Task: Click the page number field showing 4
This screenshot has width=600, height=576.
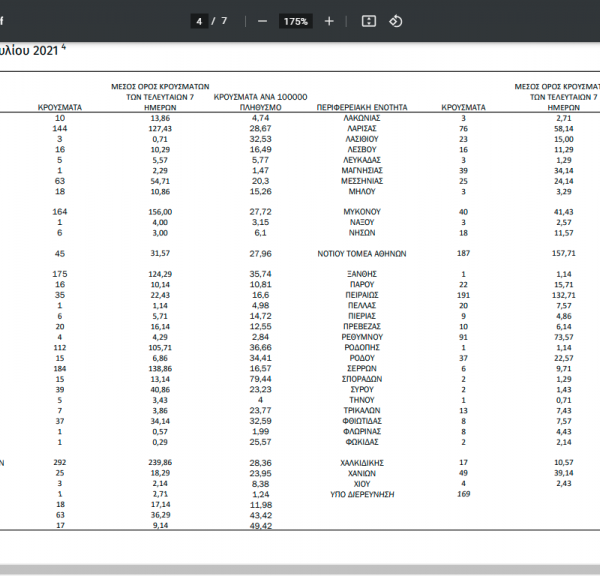Action: coord(199,21)
